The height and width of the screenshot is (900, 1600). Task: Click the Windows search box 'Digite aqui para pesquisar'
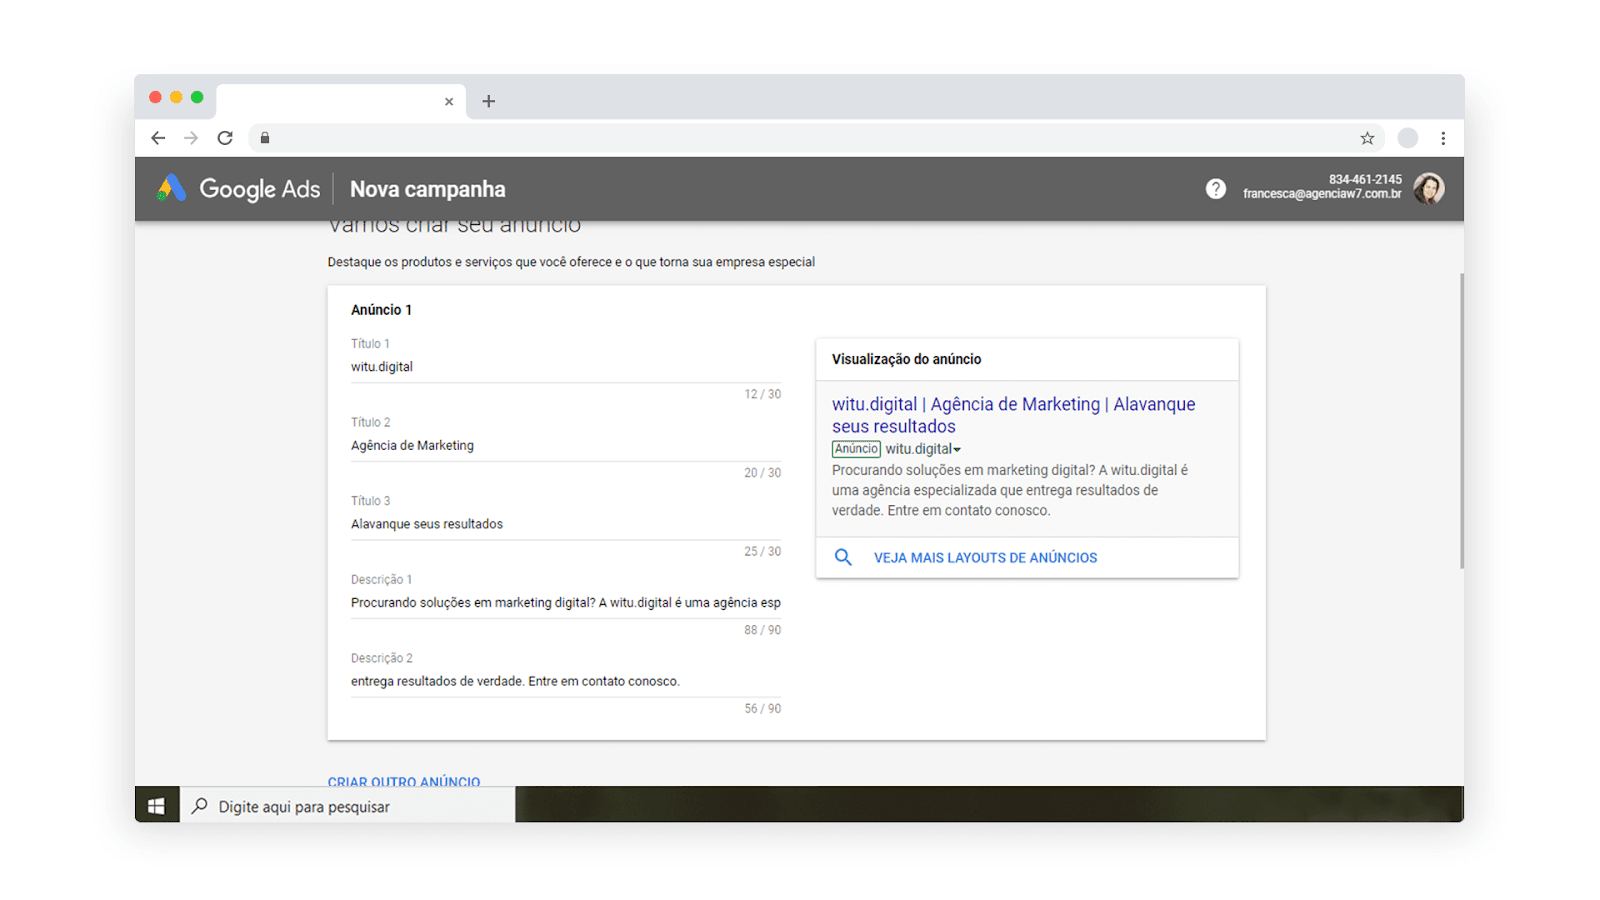[348, 806]
